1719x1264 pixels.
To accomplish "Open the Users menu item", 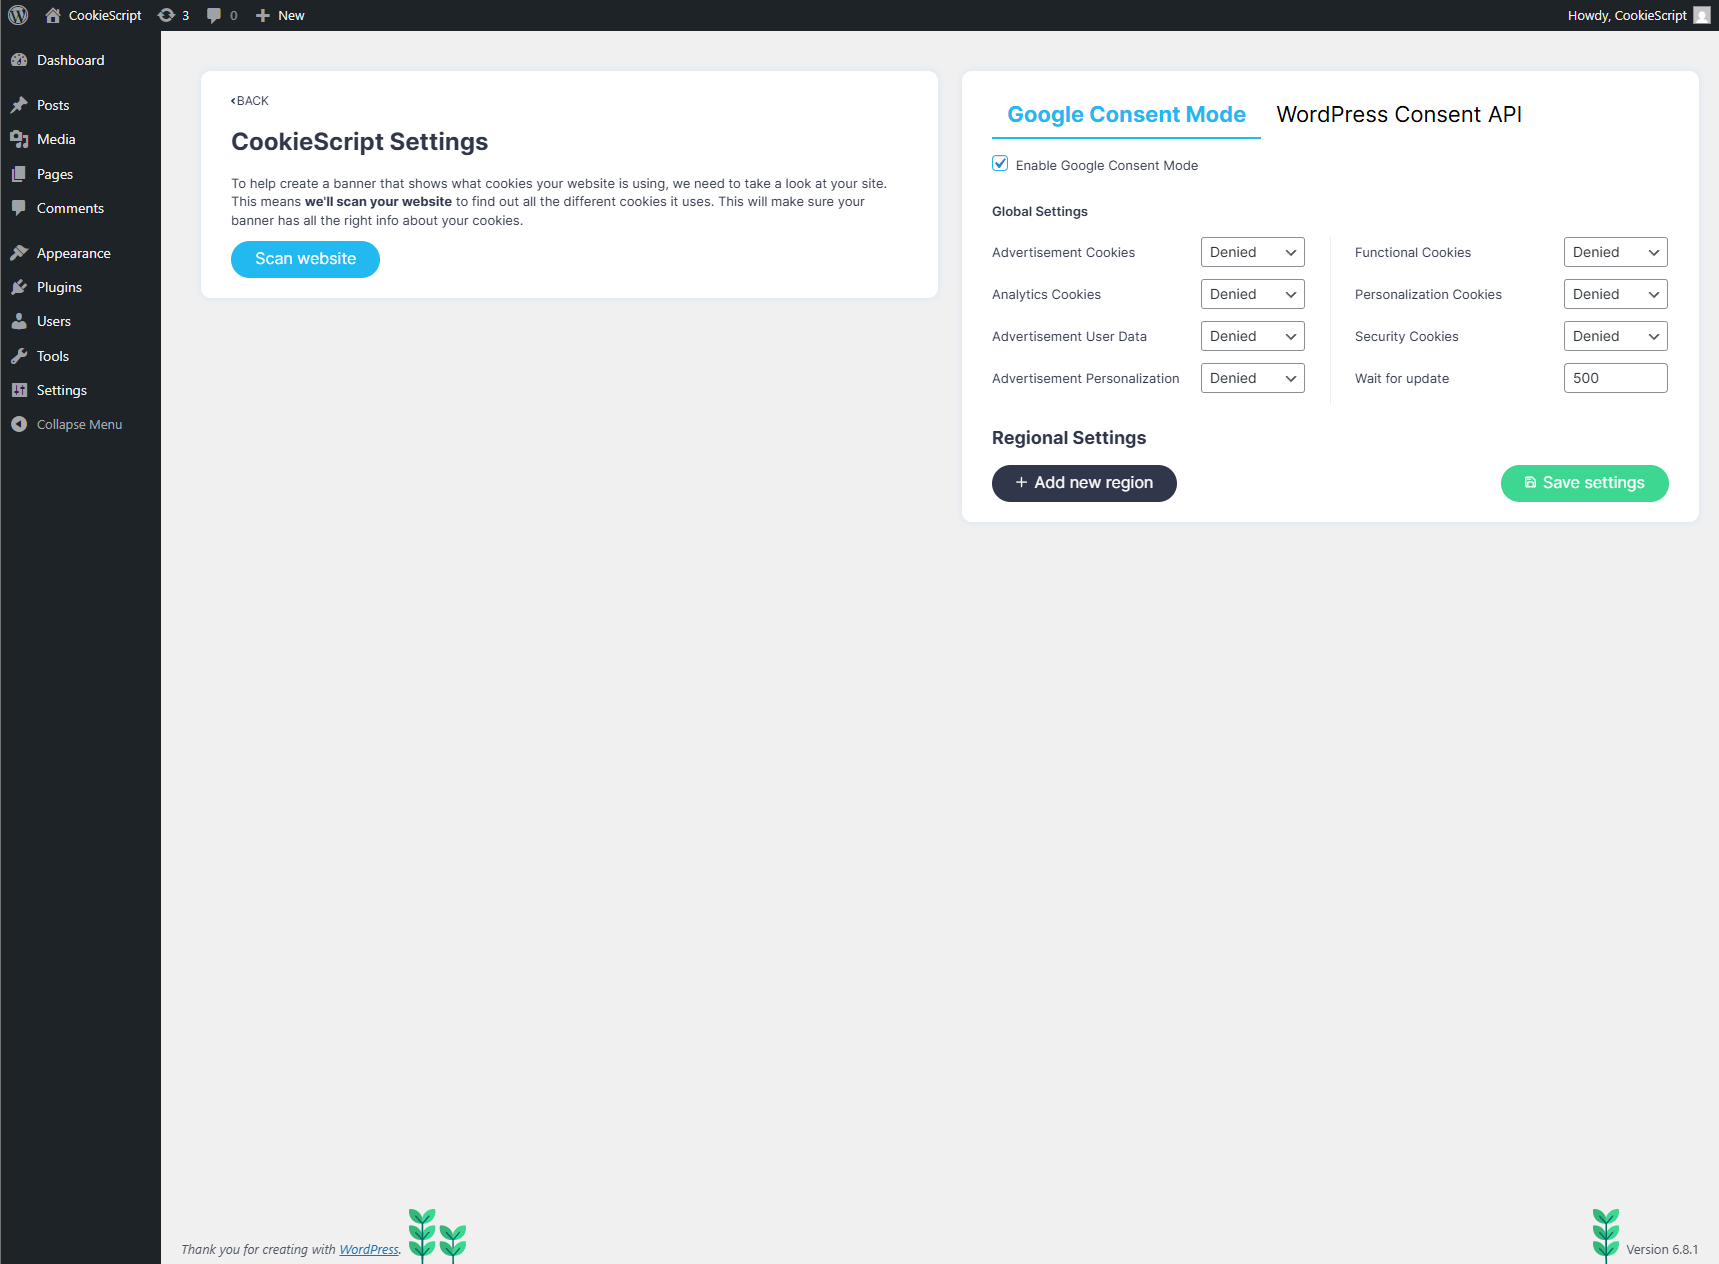I will click(80, 321).
